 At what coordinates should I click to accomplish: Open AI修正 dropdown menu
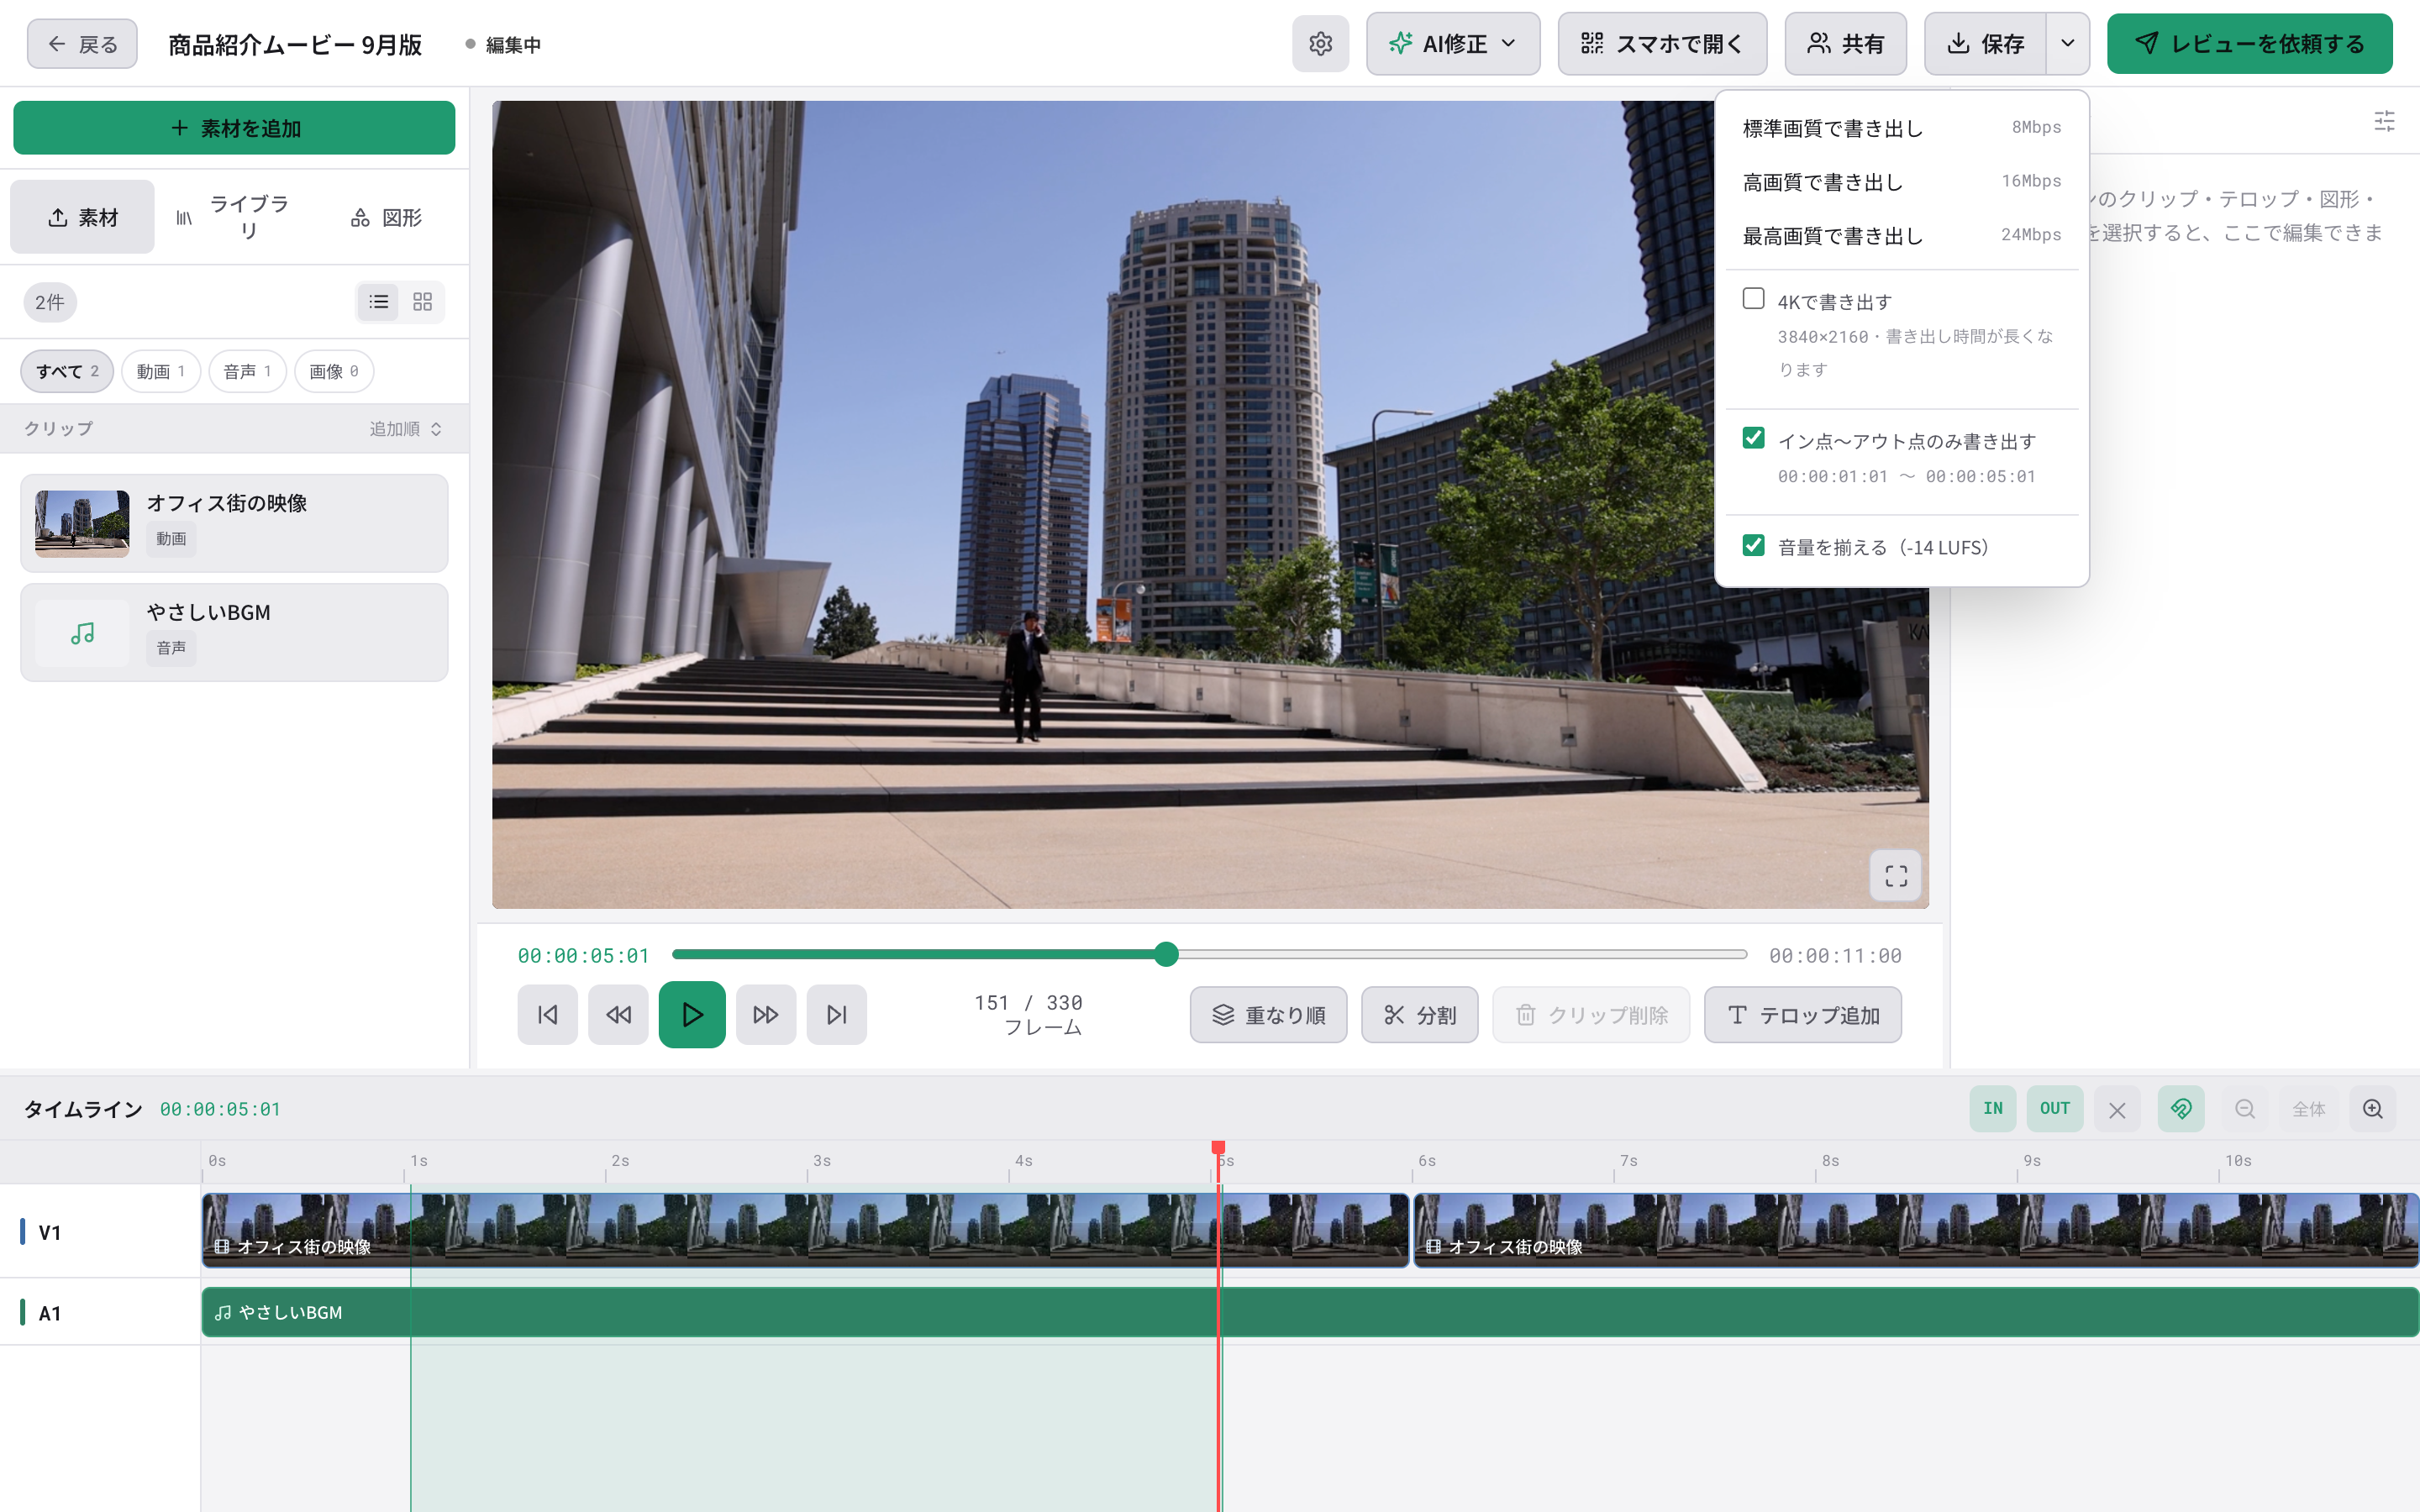click(x=1453, y=44)
